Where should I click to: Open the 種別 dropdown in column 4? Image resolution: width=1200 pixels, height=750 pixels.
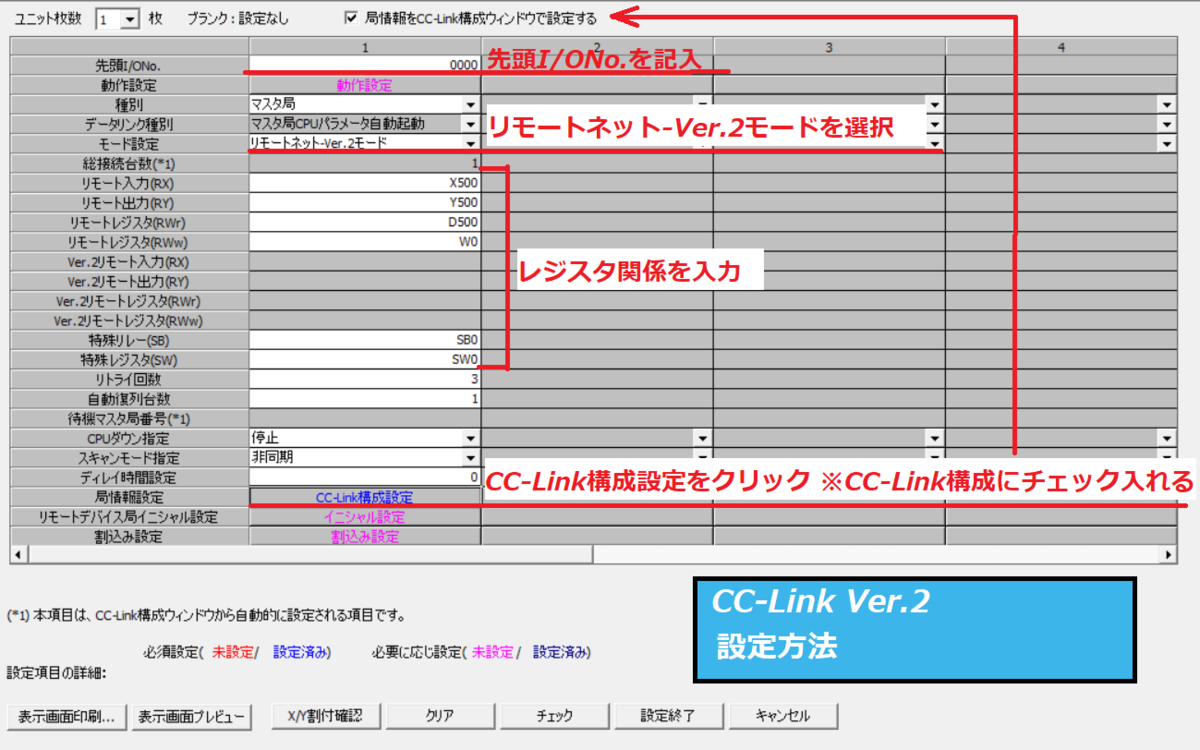pyautogui.click(x=1167, y=104)
